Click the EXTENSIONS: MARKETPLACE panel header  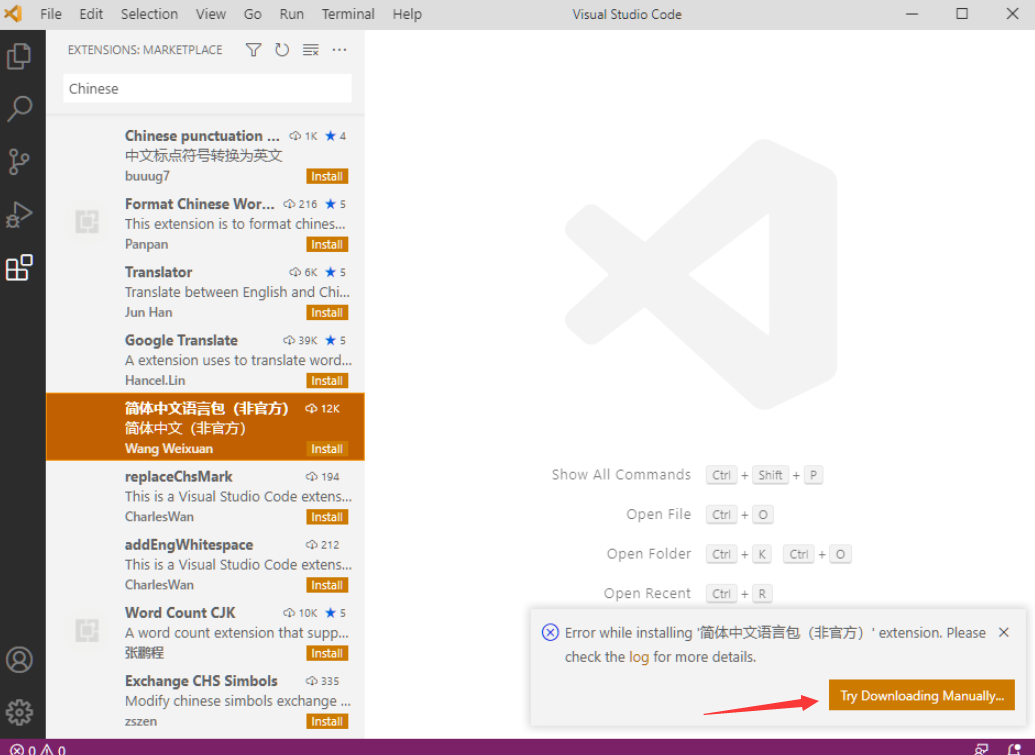[145, 49]
